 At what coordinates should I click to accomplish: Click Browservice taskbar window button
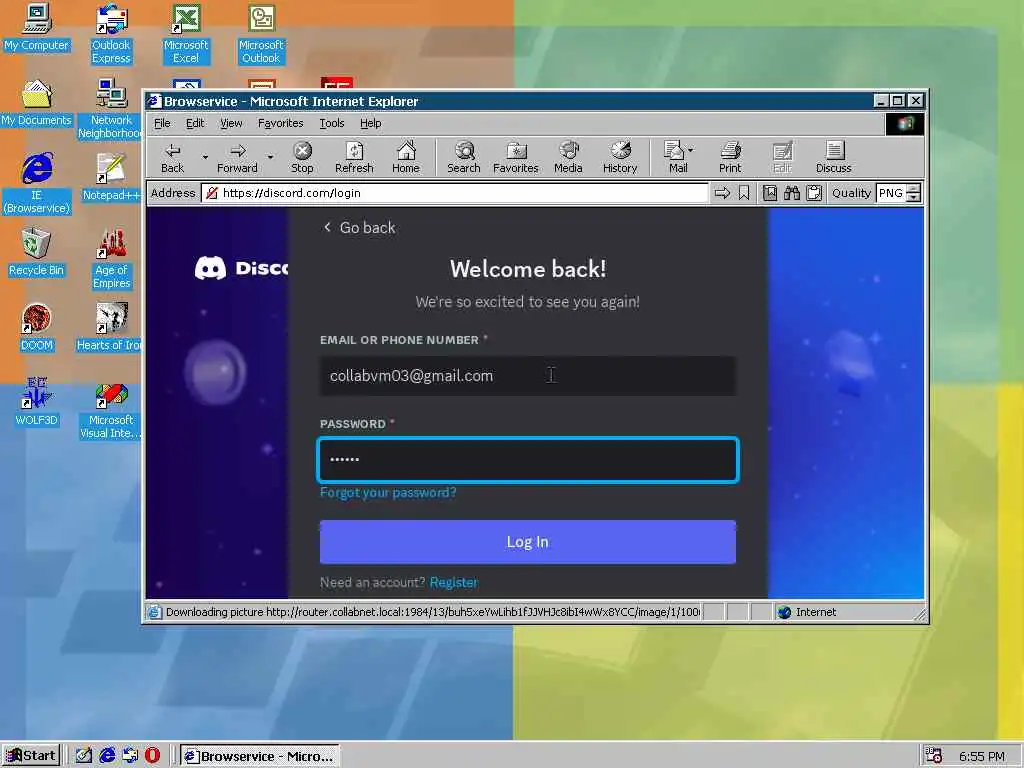(260, 756)
